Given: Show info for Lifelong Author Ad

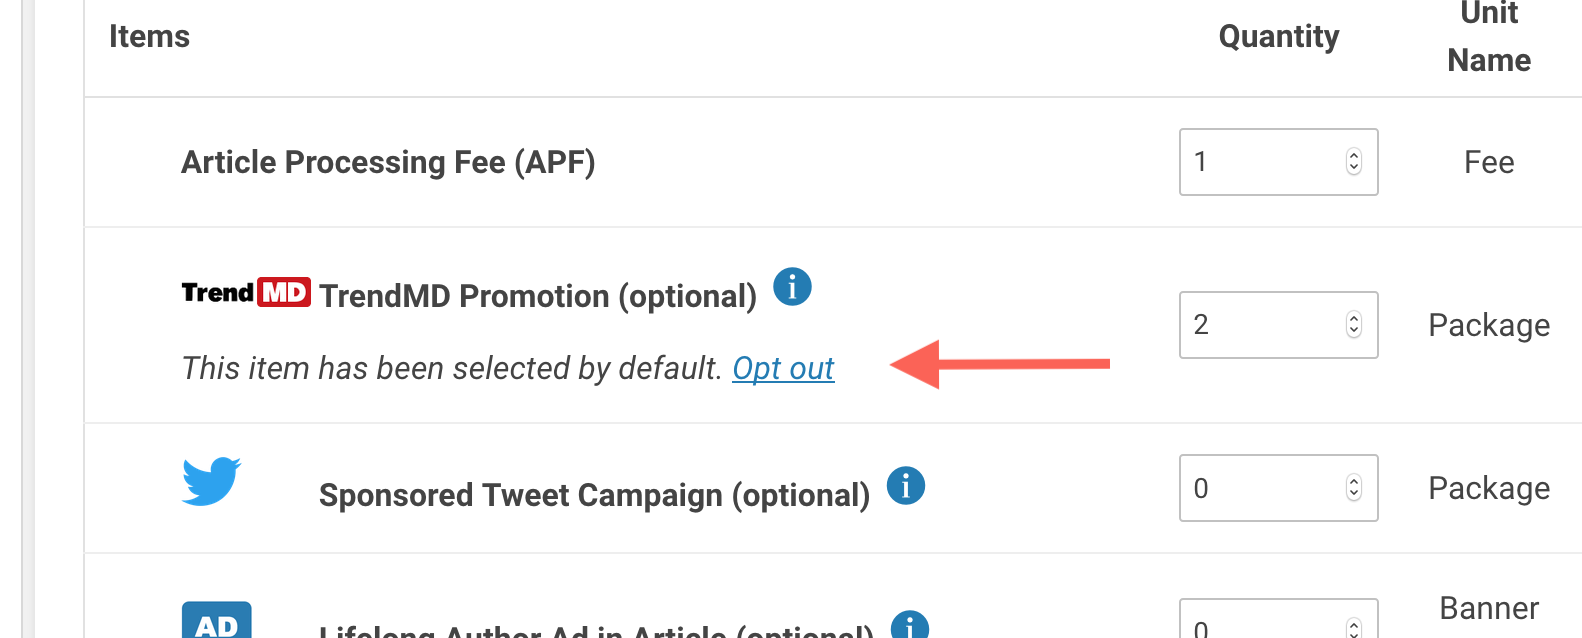Looking at the screenshot, I should [x=909, y=626].
